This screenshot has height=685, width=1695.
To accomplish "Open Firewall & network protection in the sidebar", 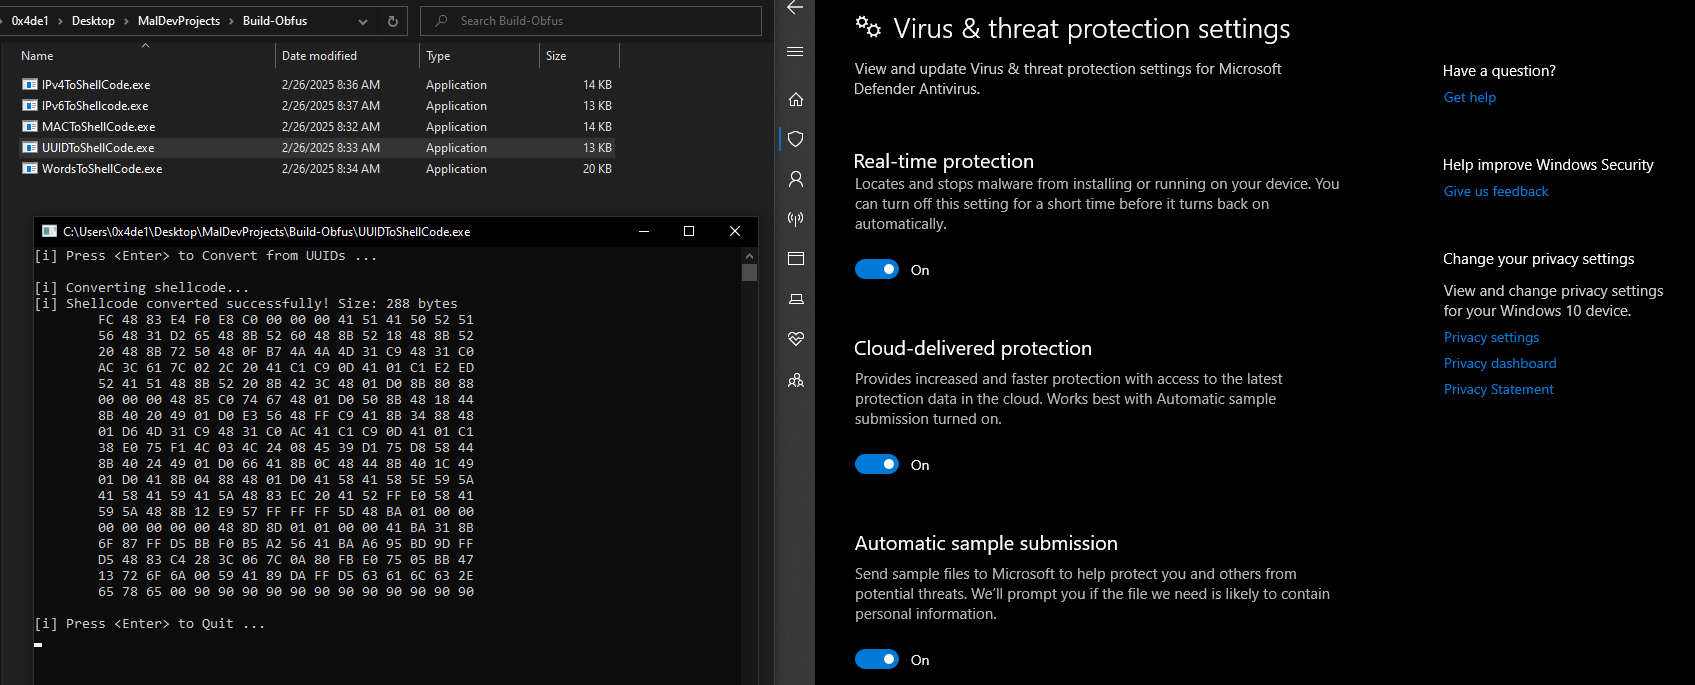I will pyautogui.click(x=796, y=219).
